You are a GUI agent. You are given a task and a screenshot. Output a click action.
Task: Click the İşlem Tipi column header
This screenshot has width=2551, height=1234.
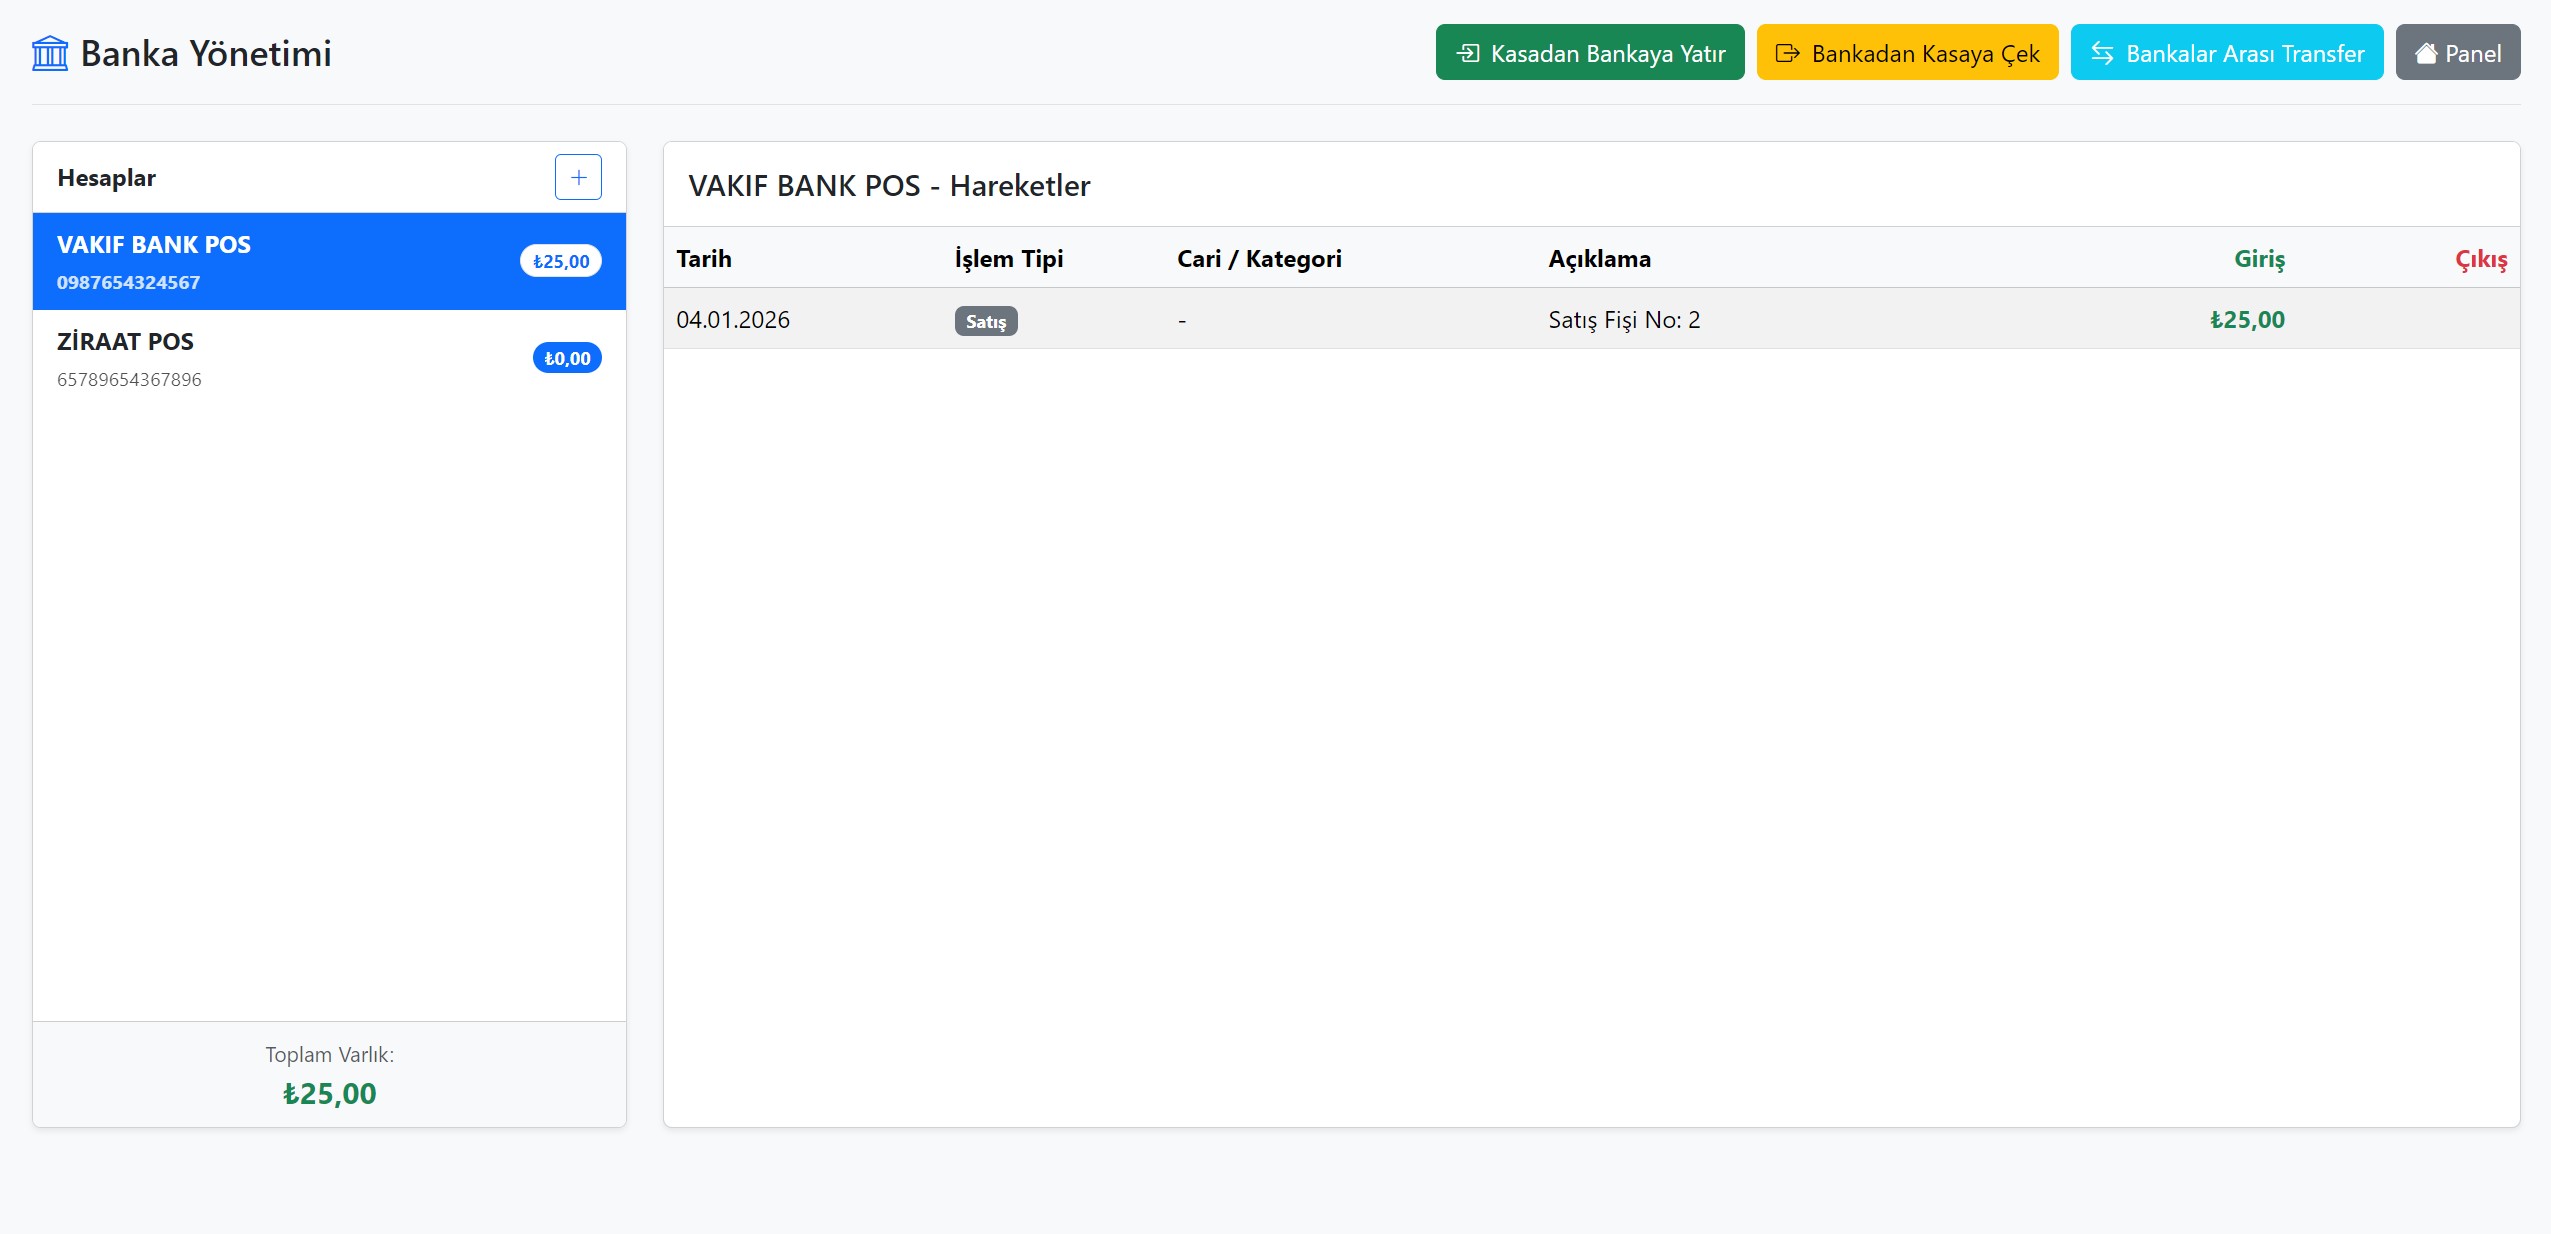click(x=1008, y=259)
